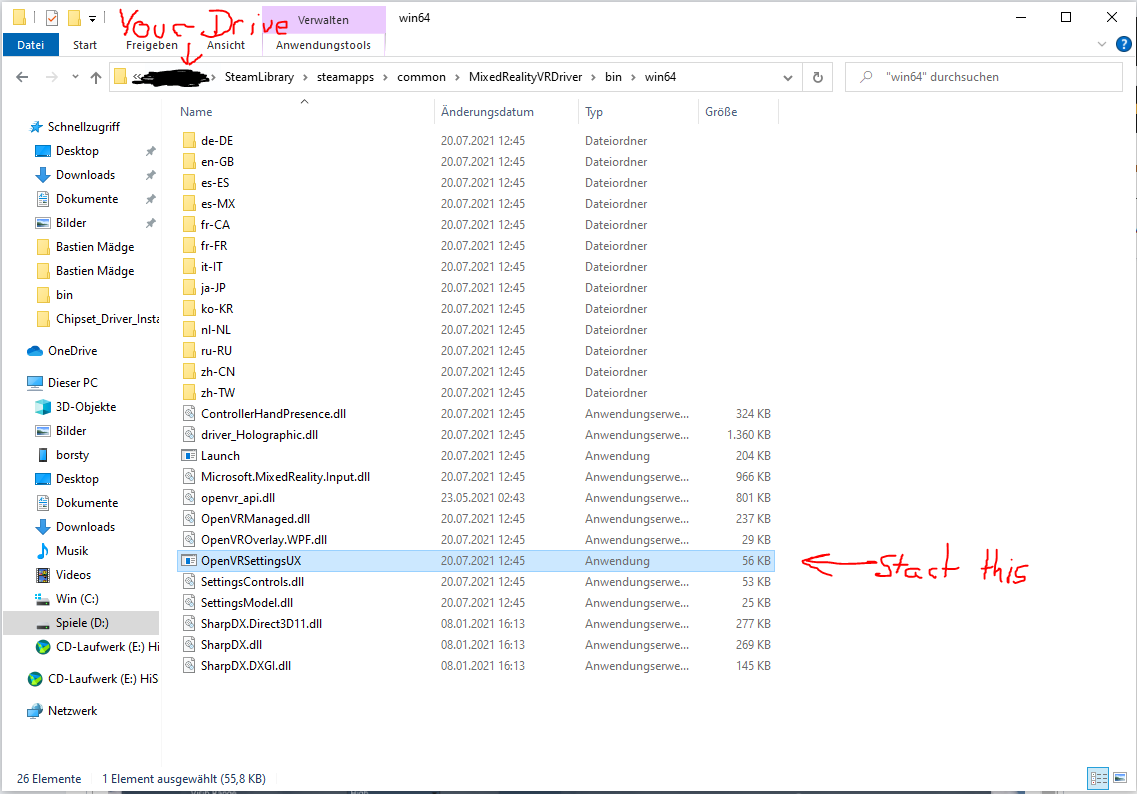
Task: Open the Datei ribbon tab
Action: (30, 45)
